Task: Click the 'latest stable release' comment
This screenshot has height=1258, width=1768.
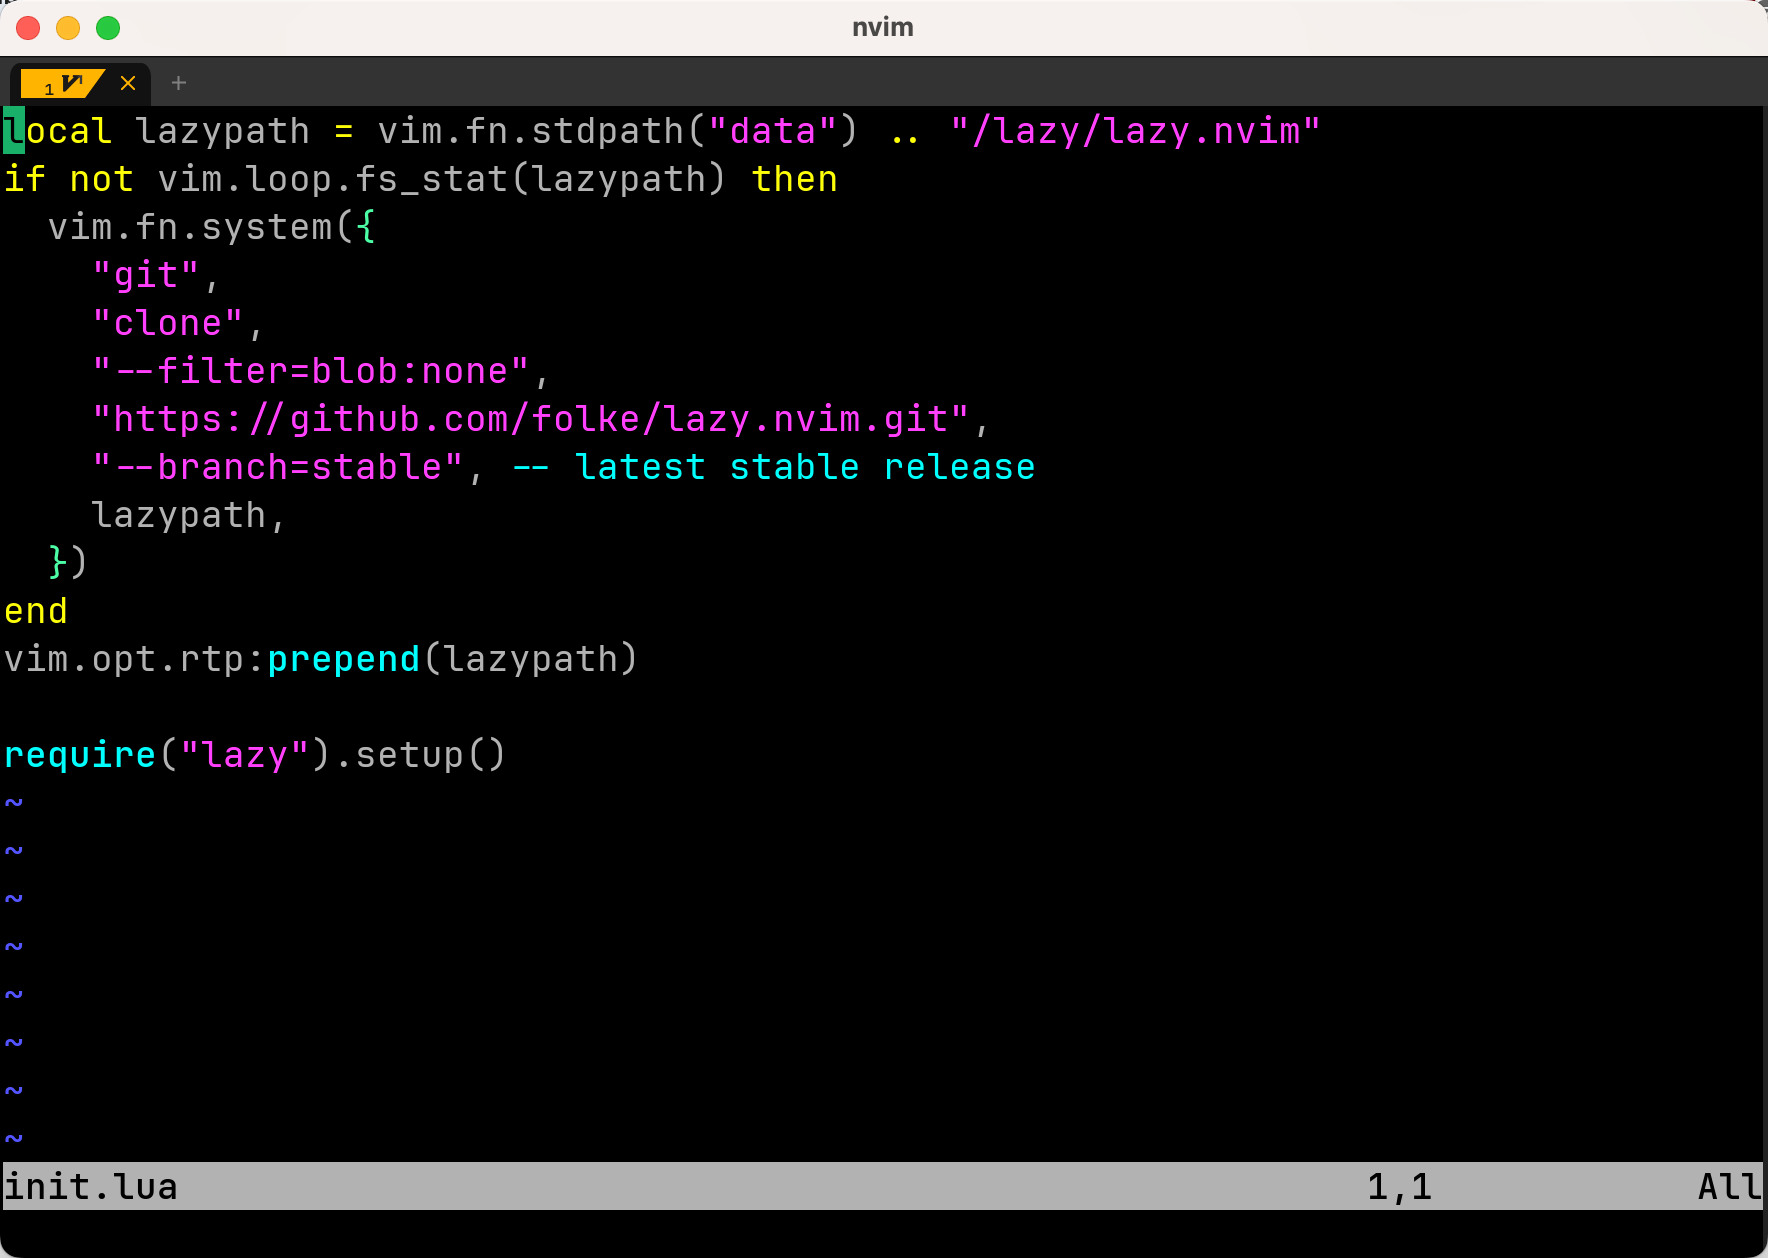Action: click(805, 467)
